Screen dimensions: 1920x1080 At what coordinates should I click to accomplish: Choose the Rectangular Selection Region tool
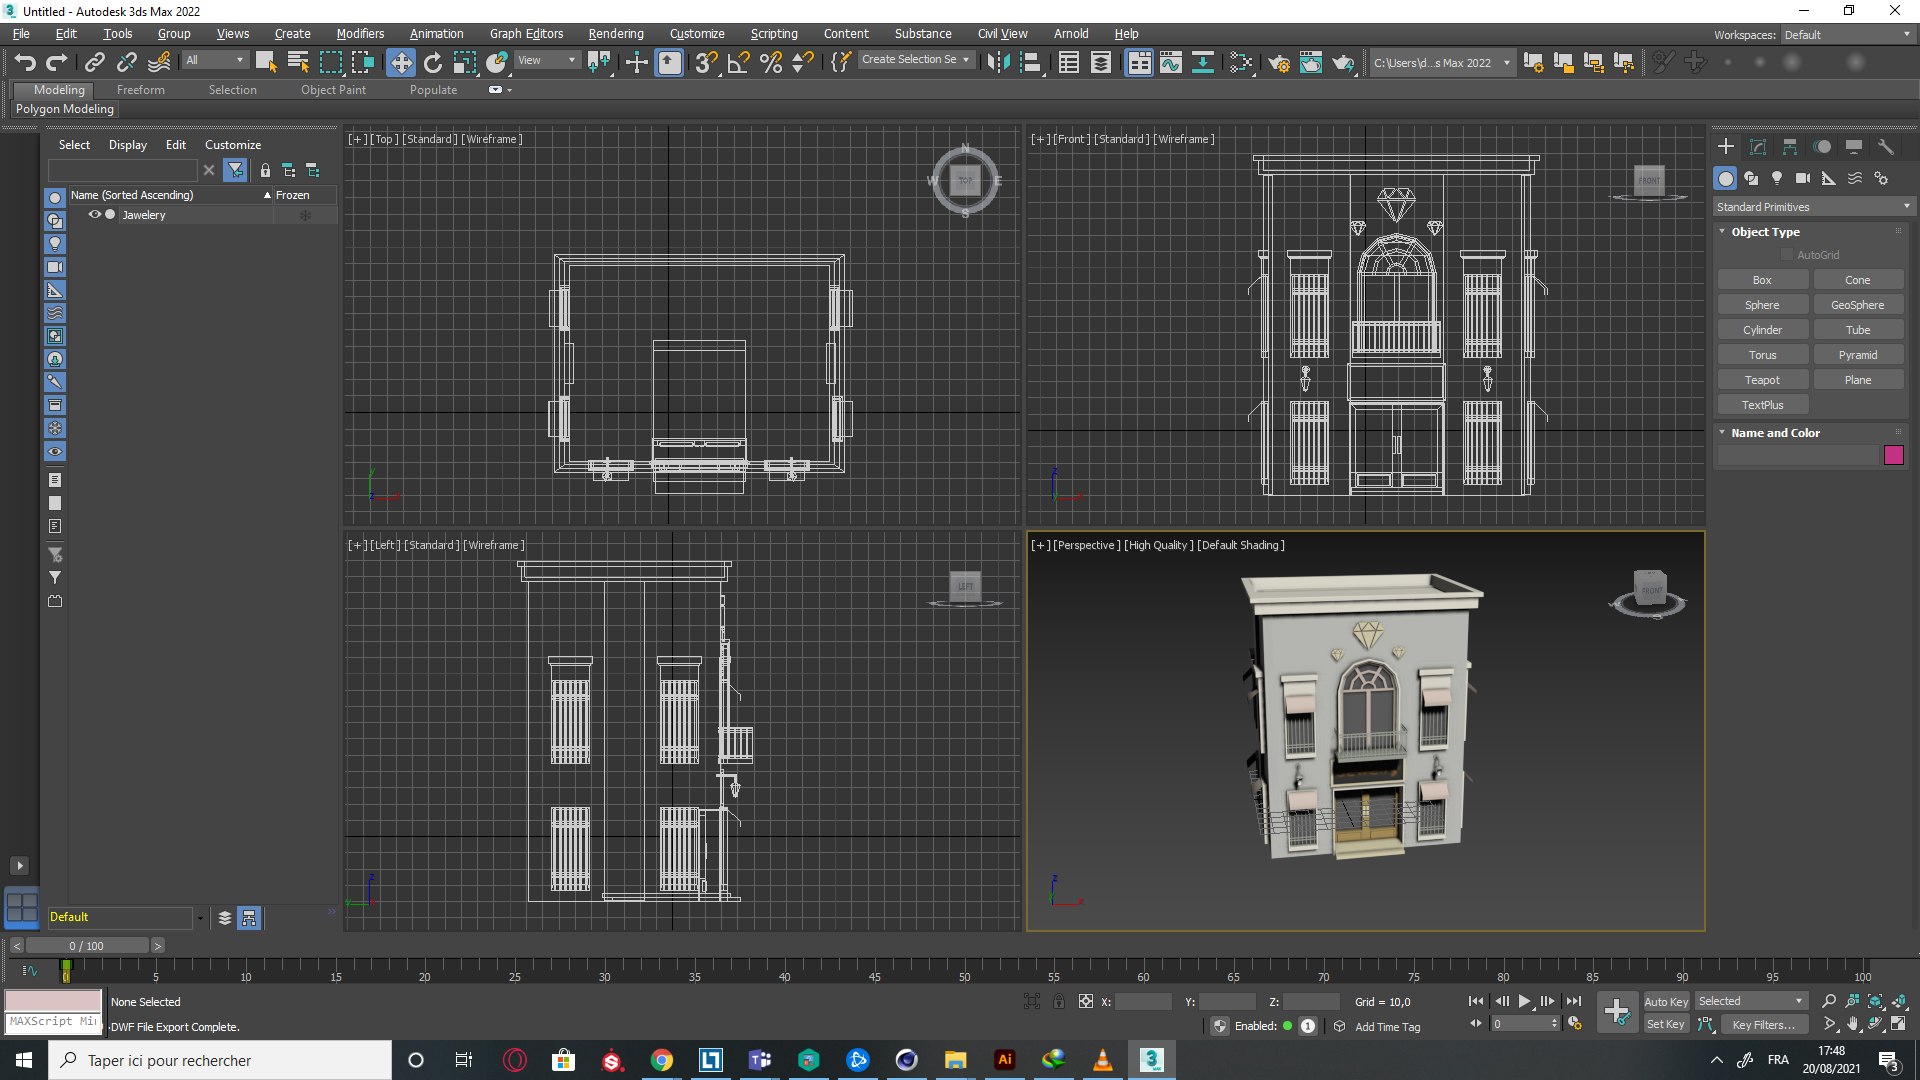click(x=330, y=62)
